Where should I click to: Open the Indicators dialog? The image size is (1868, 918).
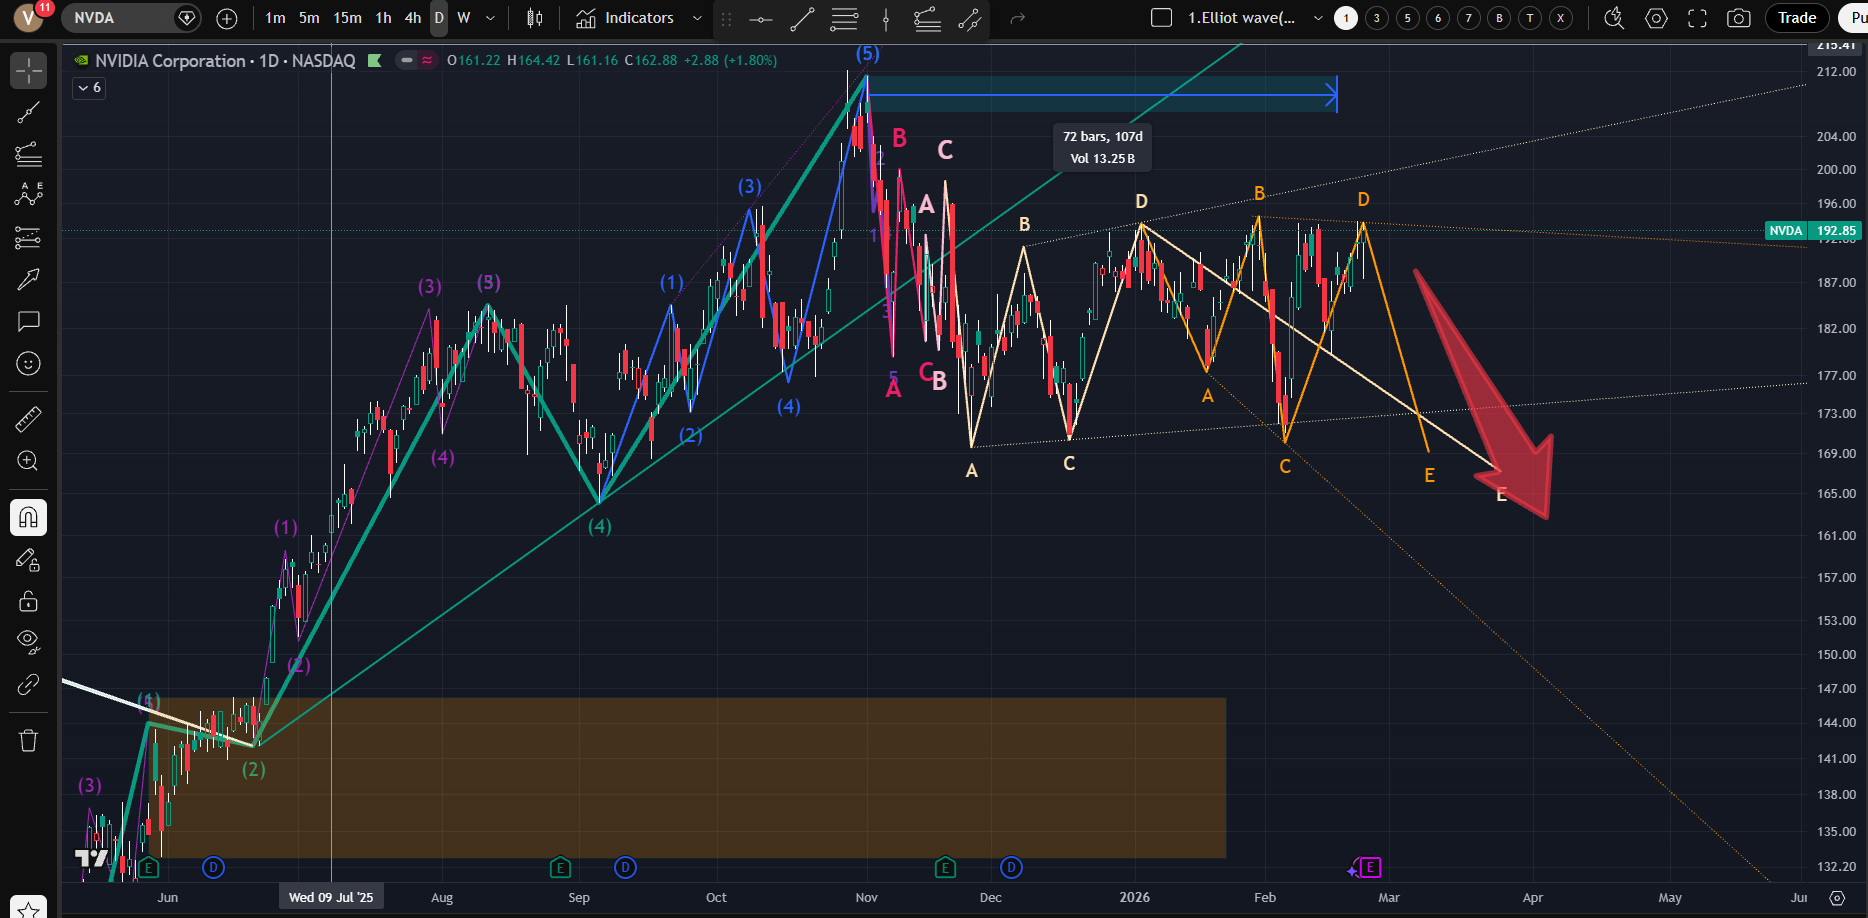(x=626, y=18)
